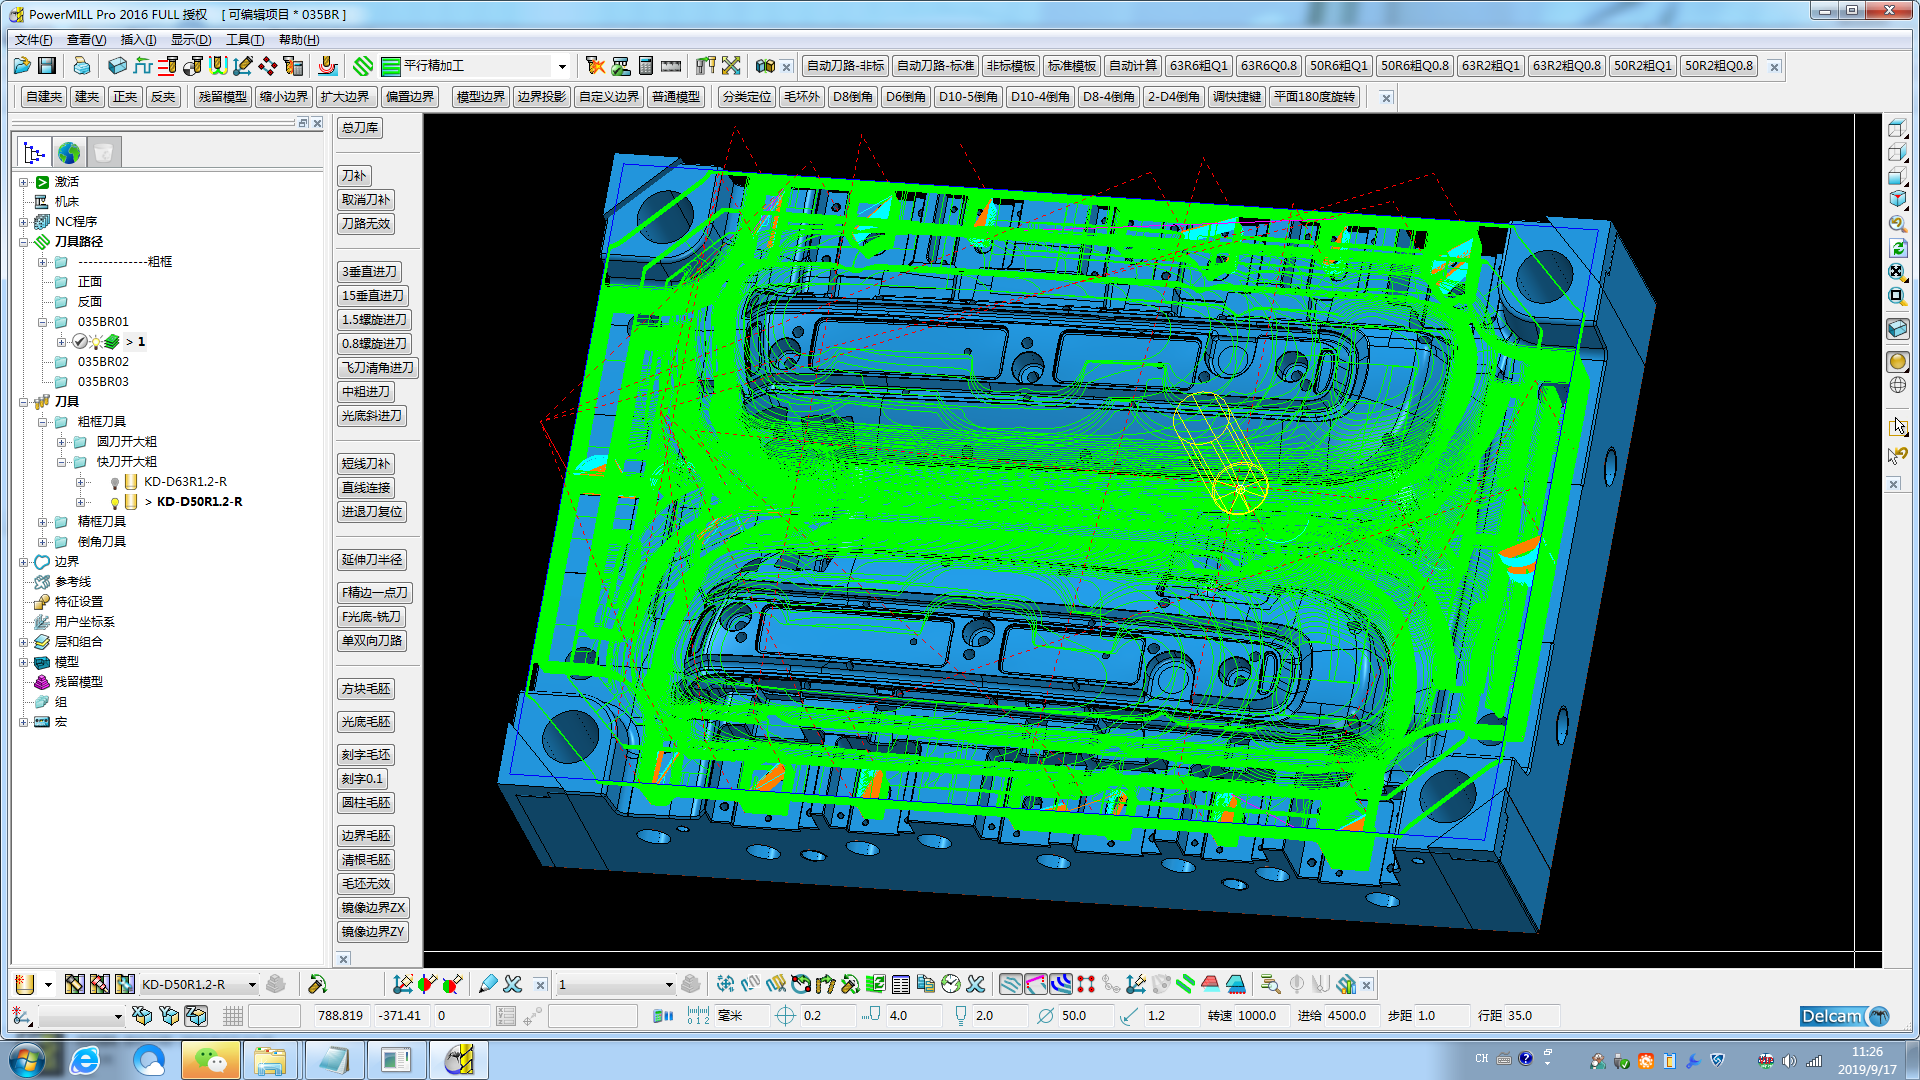The width and height of the screenshot is (1920, 1080).
Task: Click the print icon in main toolbar
Action: [x=82, y=66]
